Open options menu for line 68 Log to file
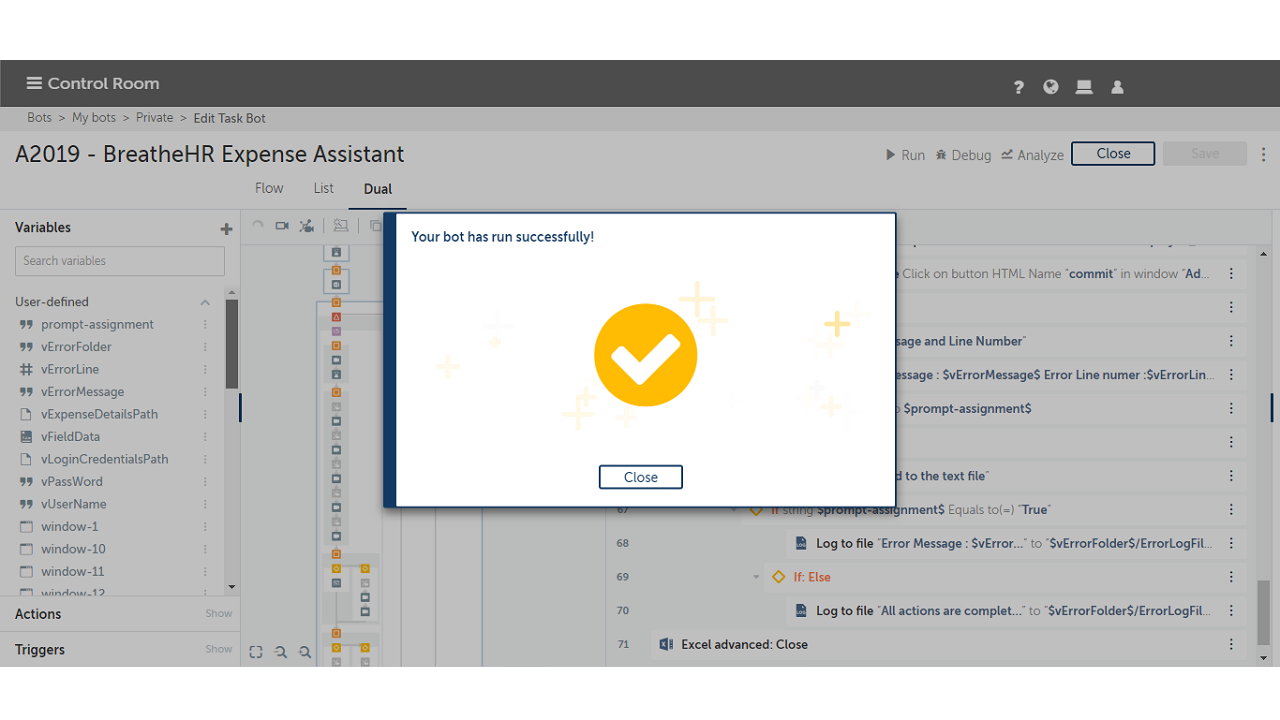This screenshot has width=1280, height=720. [1231, 543]
